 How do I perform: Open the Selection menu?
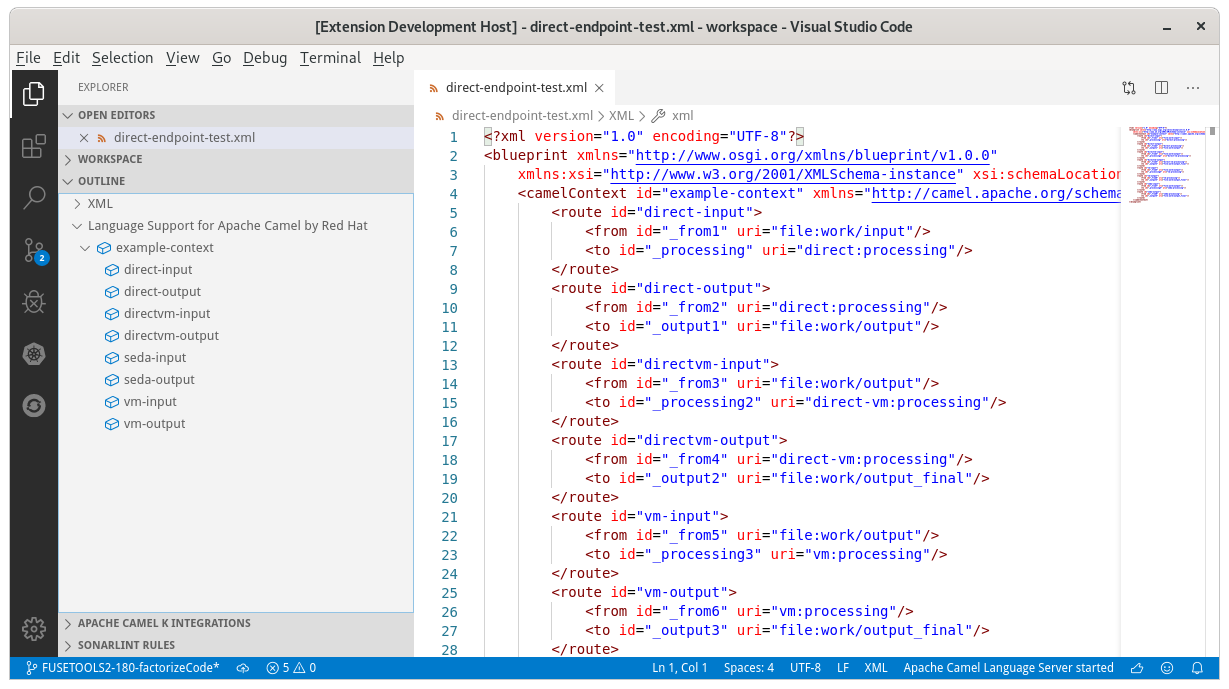tap(122, 58)
